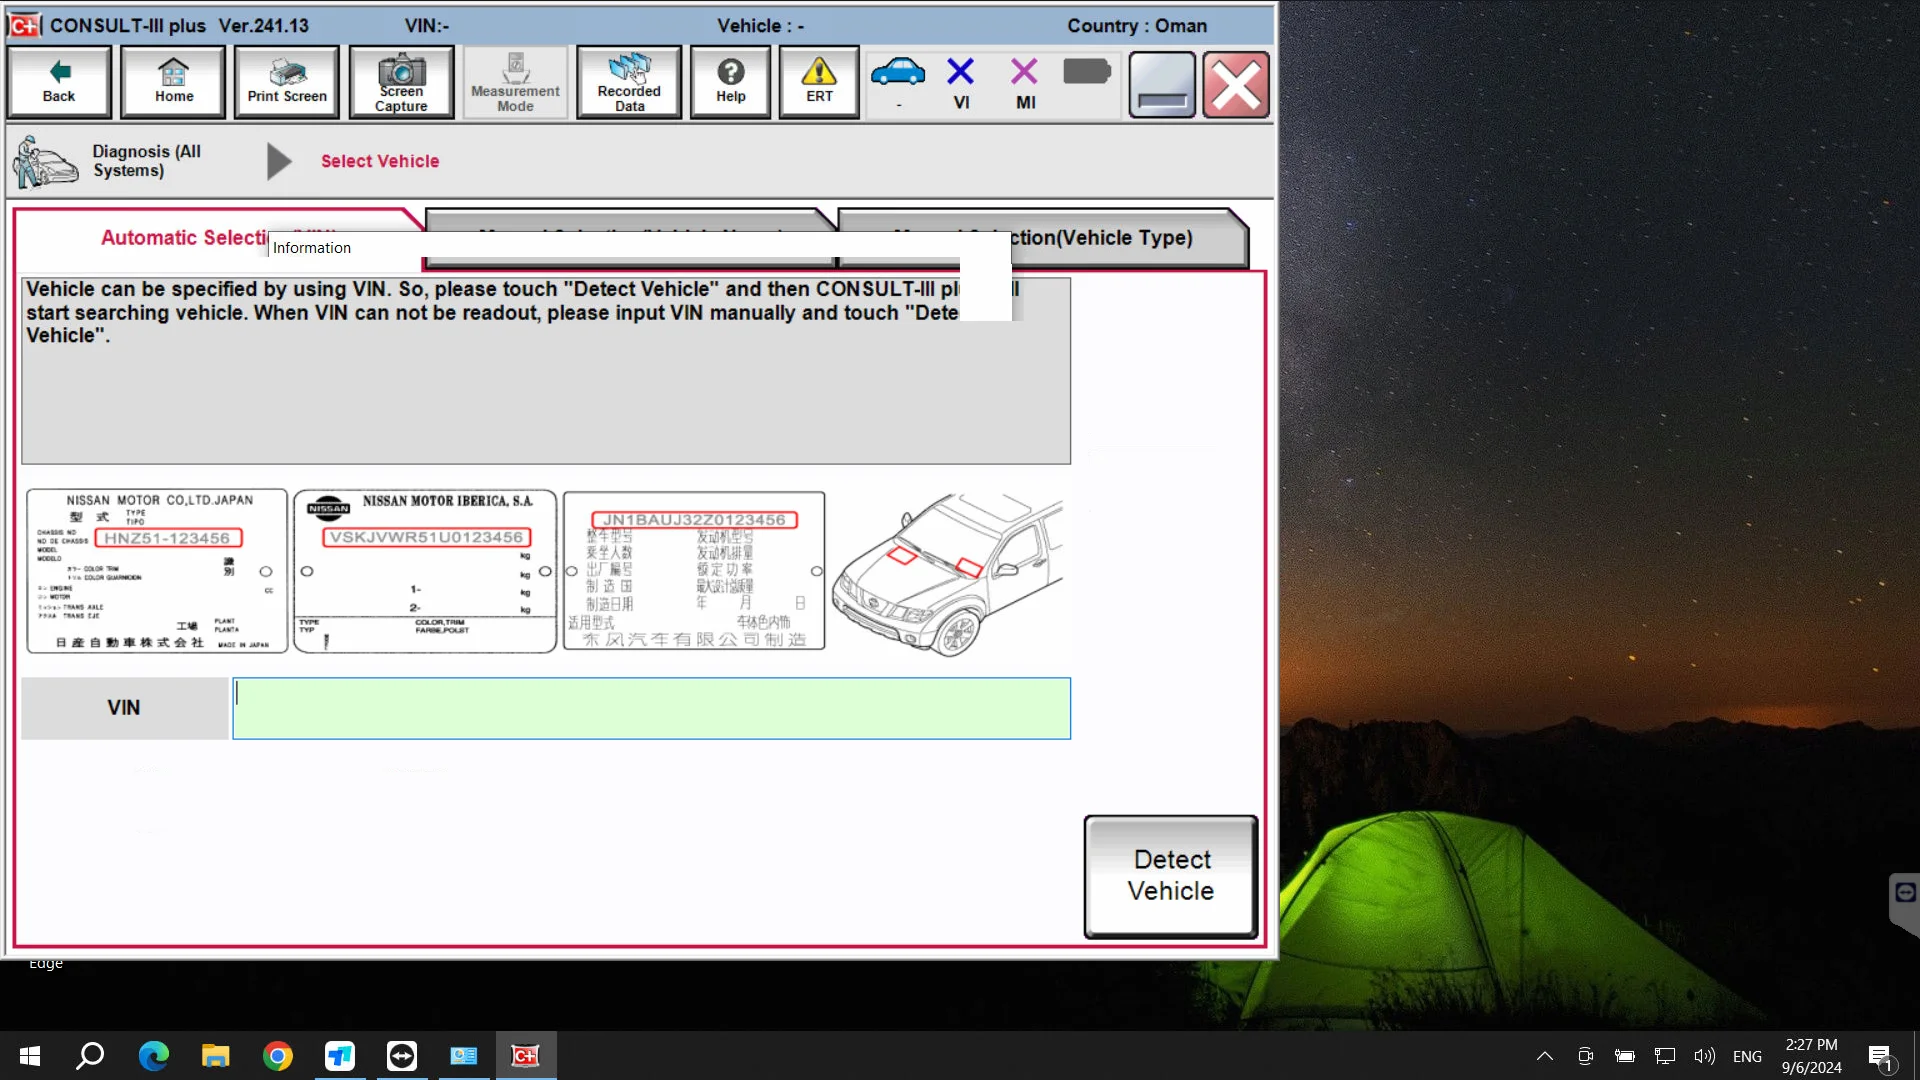
Task: Click the blue car vehicle status icon
Action: (x=898, y=74)
